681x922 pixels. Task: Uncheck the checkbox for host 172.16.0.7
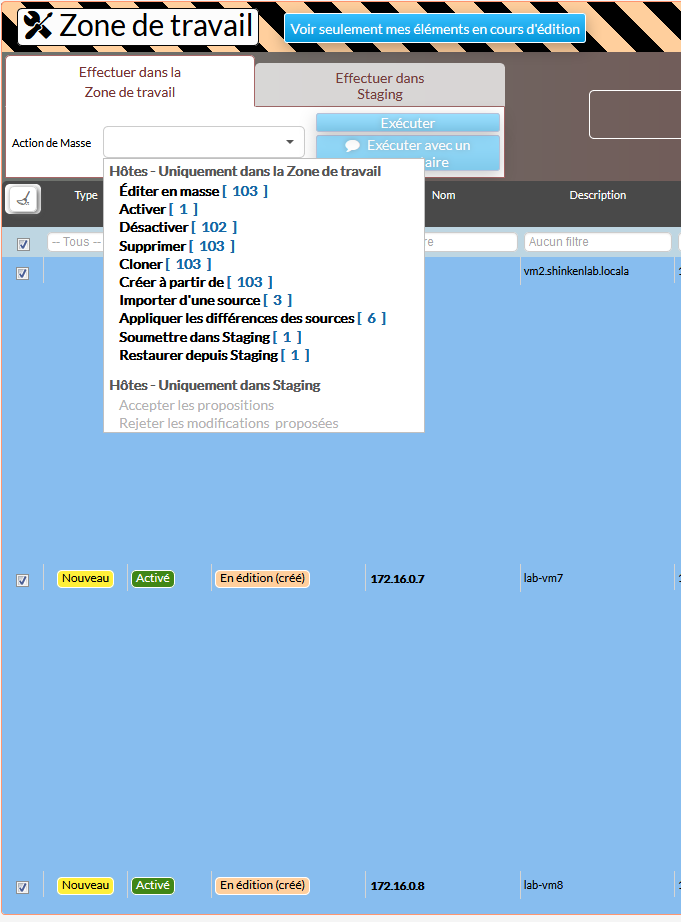[x=23, y=580]
